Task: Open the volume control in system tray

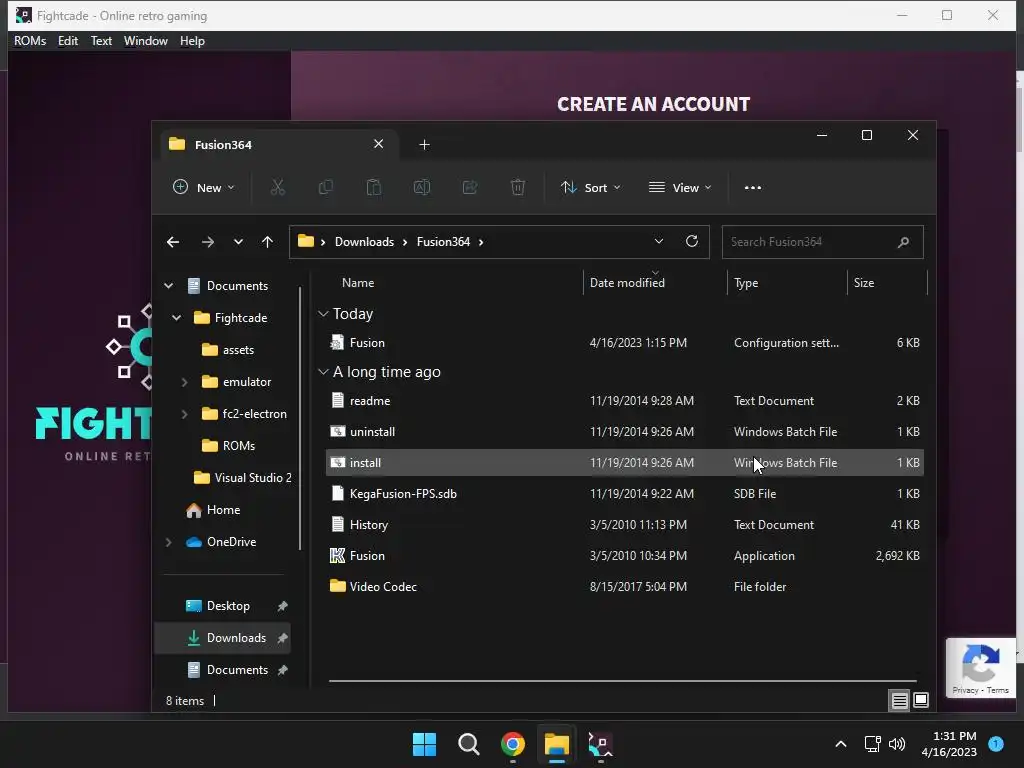Action: tap(897, 744)
